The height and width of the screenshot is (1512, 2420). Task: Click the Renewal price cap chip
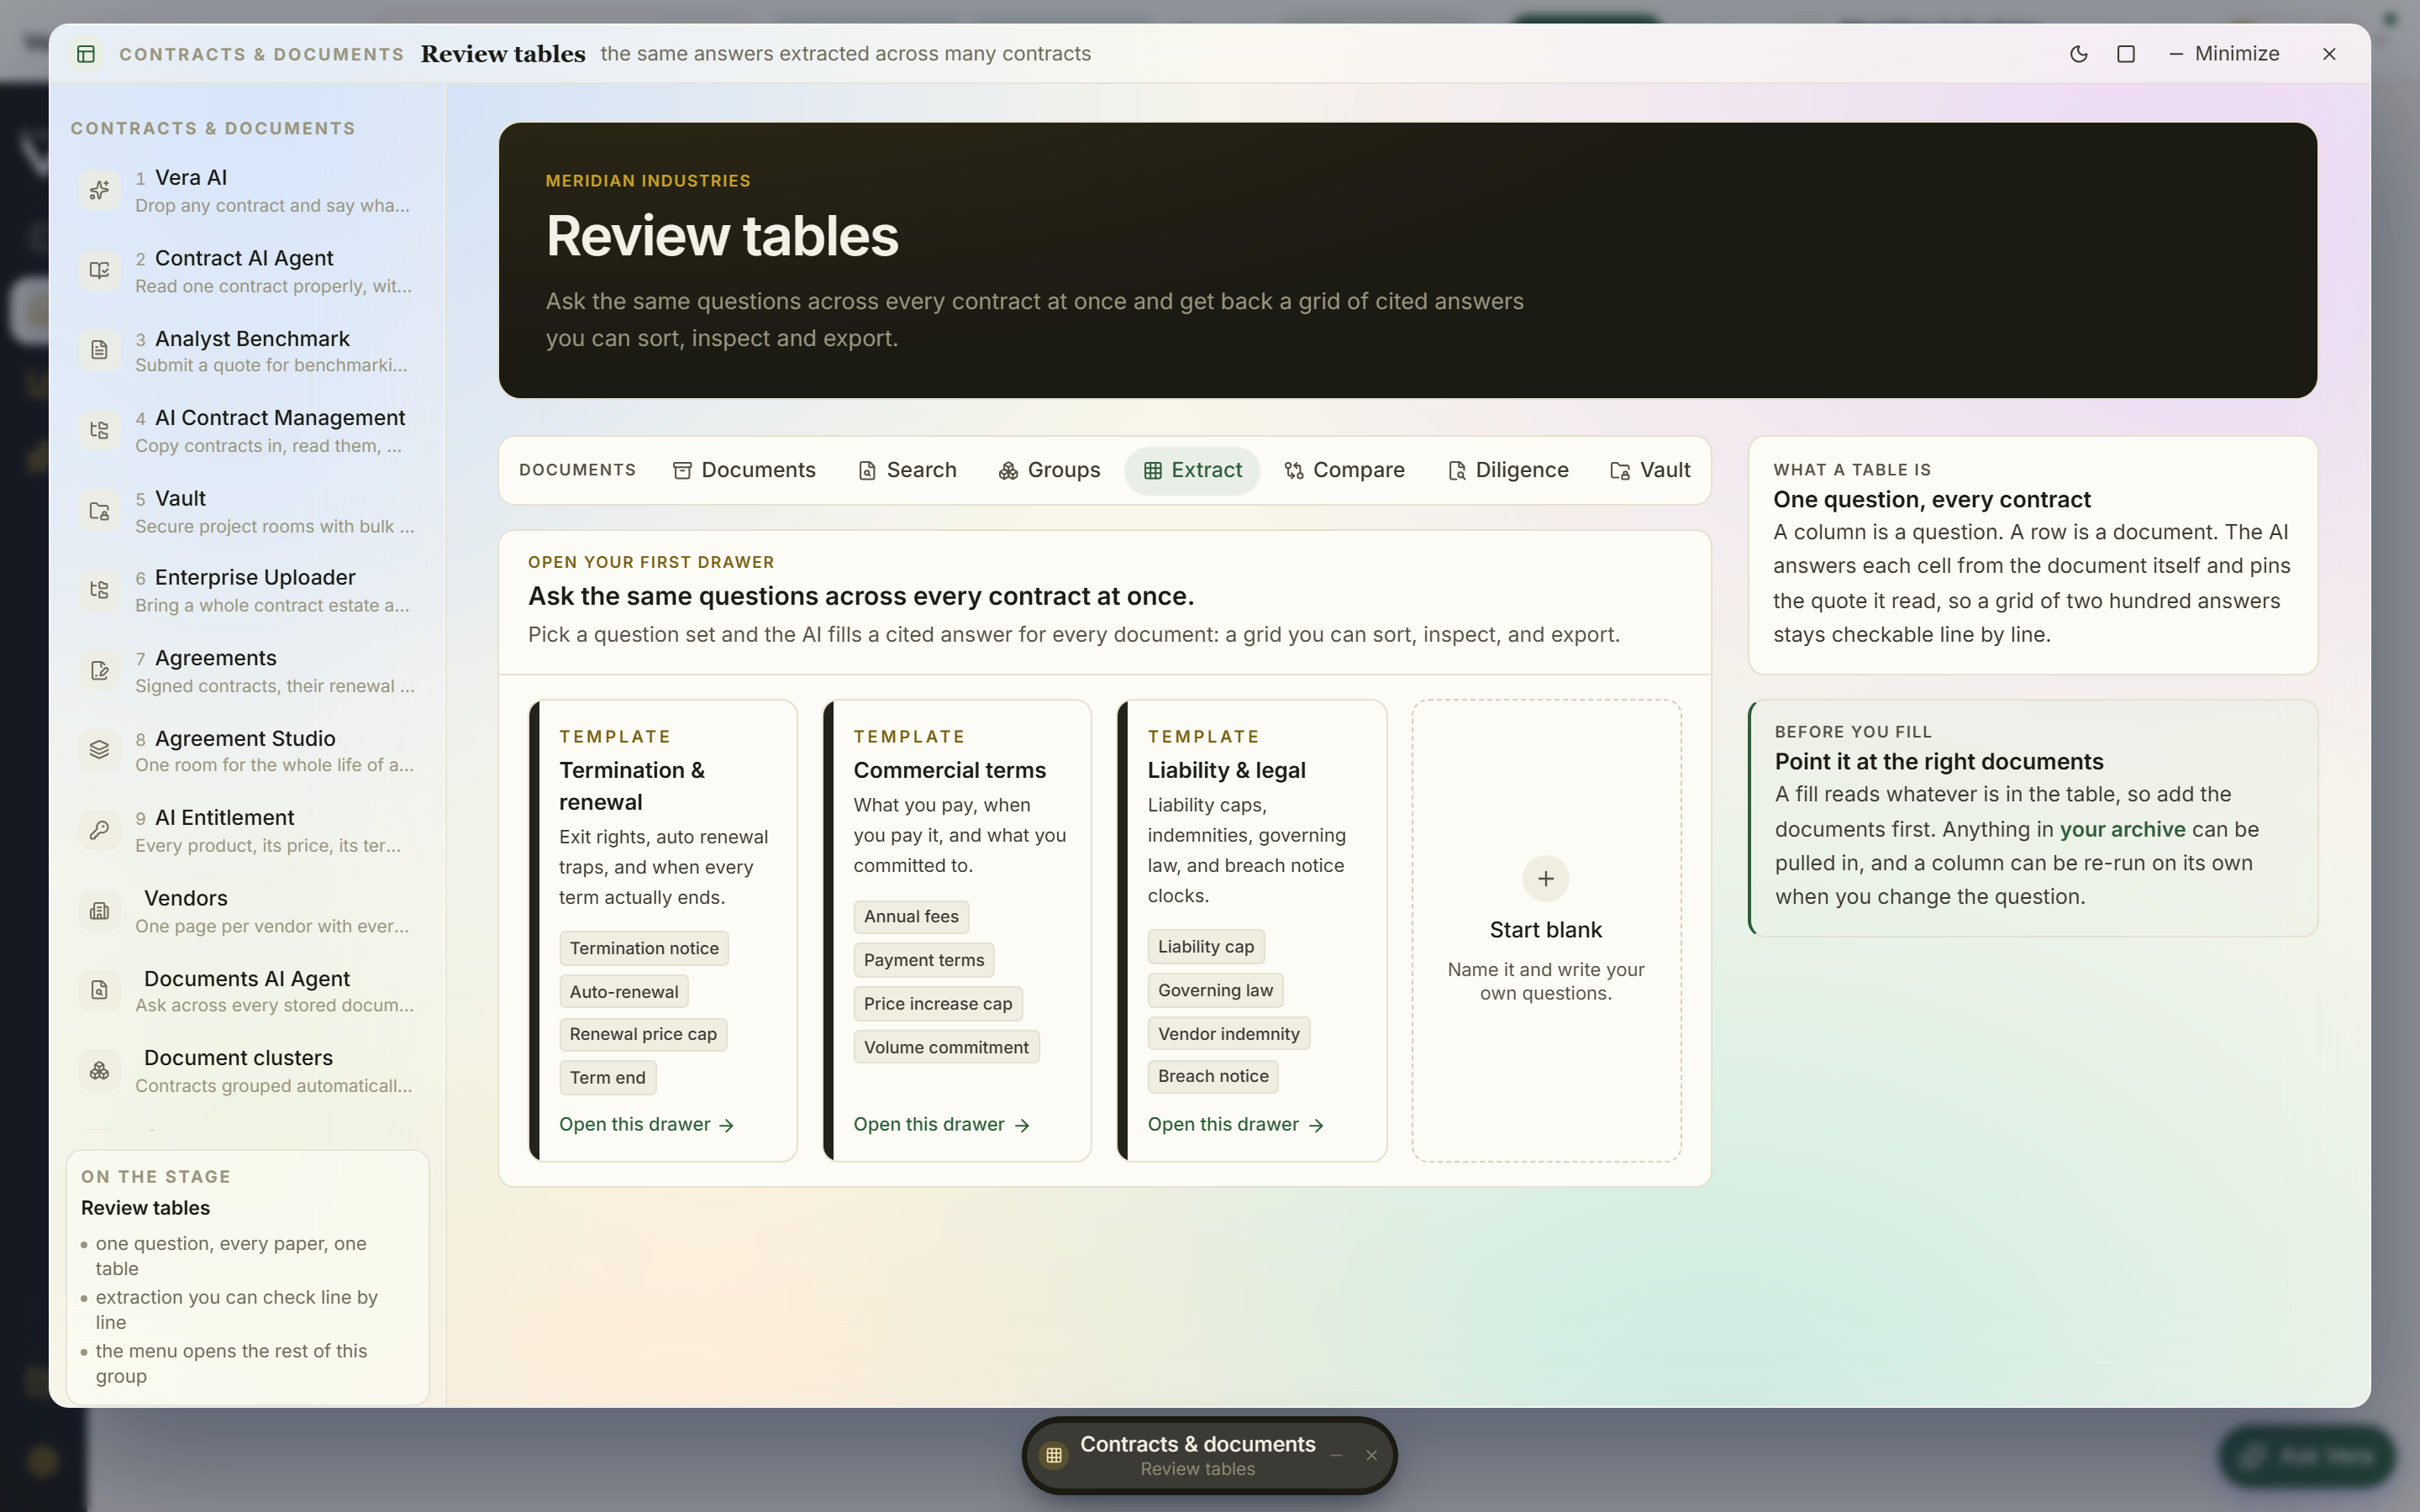[643, 1034]
